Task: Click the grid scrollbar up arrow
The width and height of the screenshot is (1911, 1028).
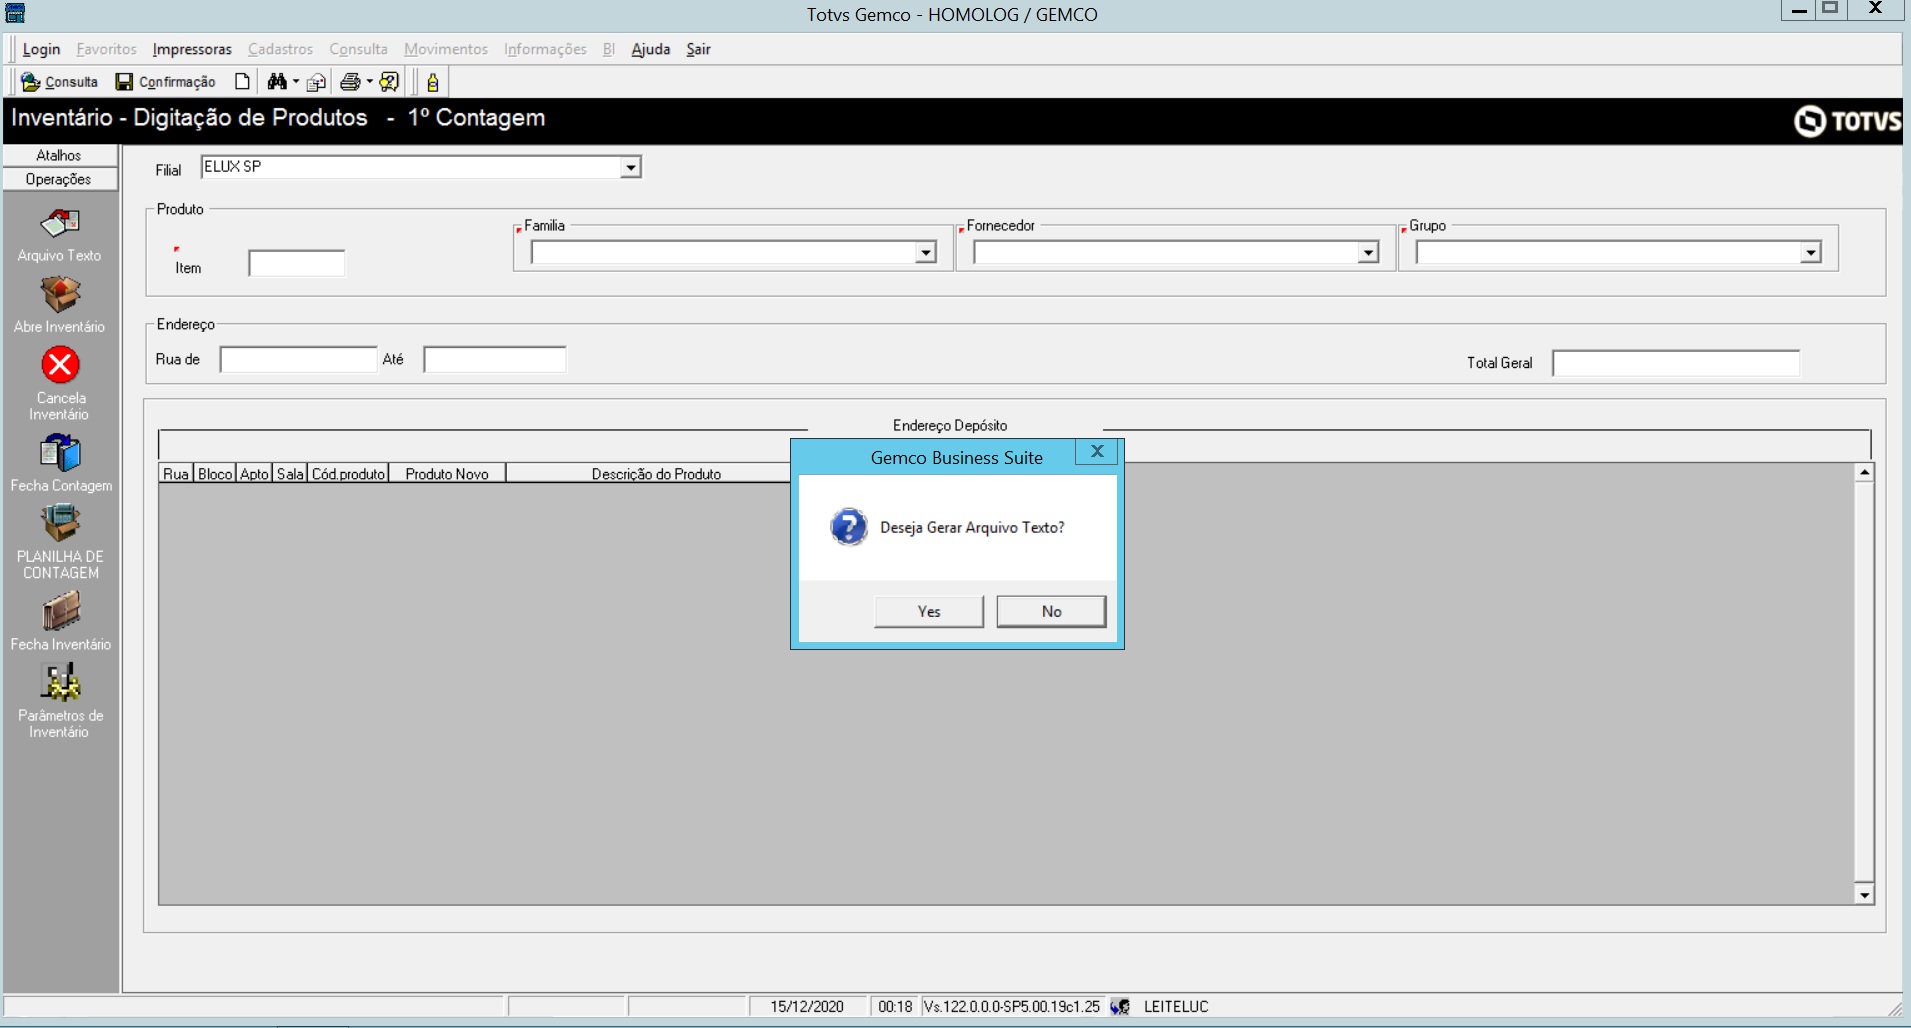Action: 1864,472
